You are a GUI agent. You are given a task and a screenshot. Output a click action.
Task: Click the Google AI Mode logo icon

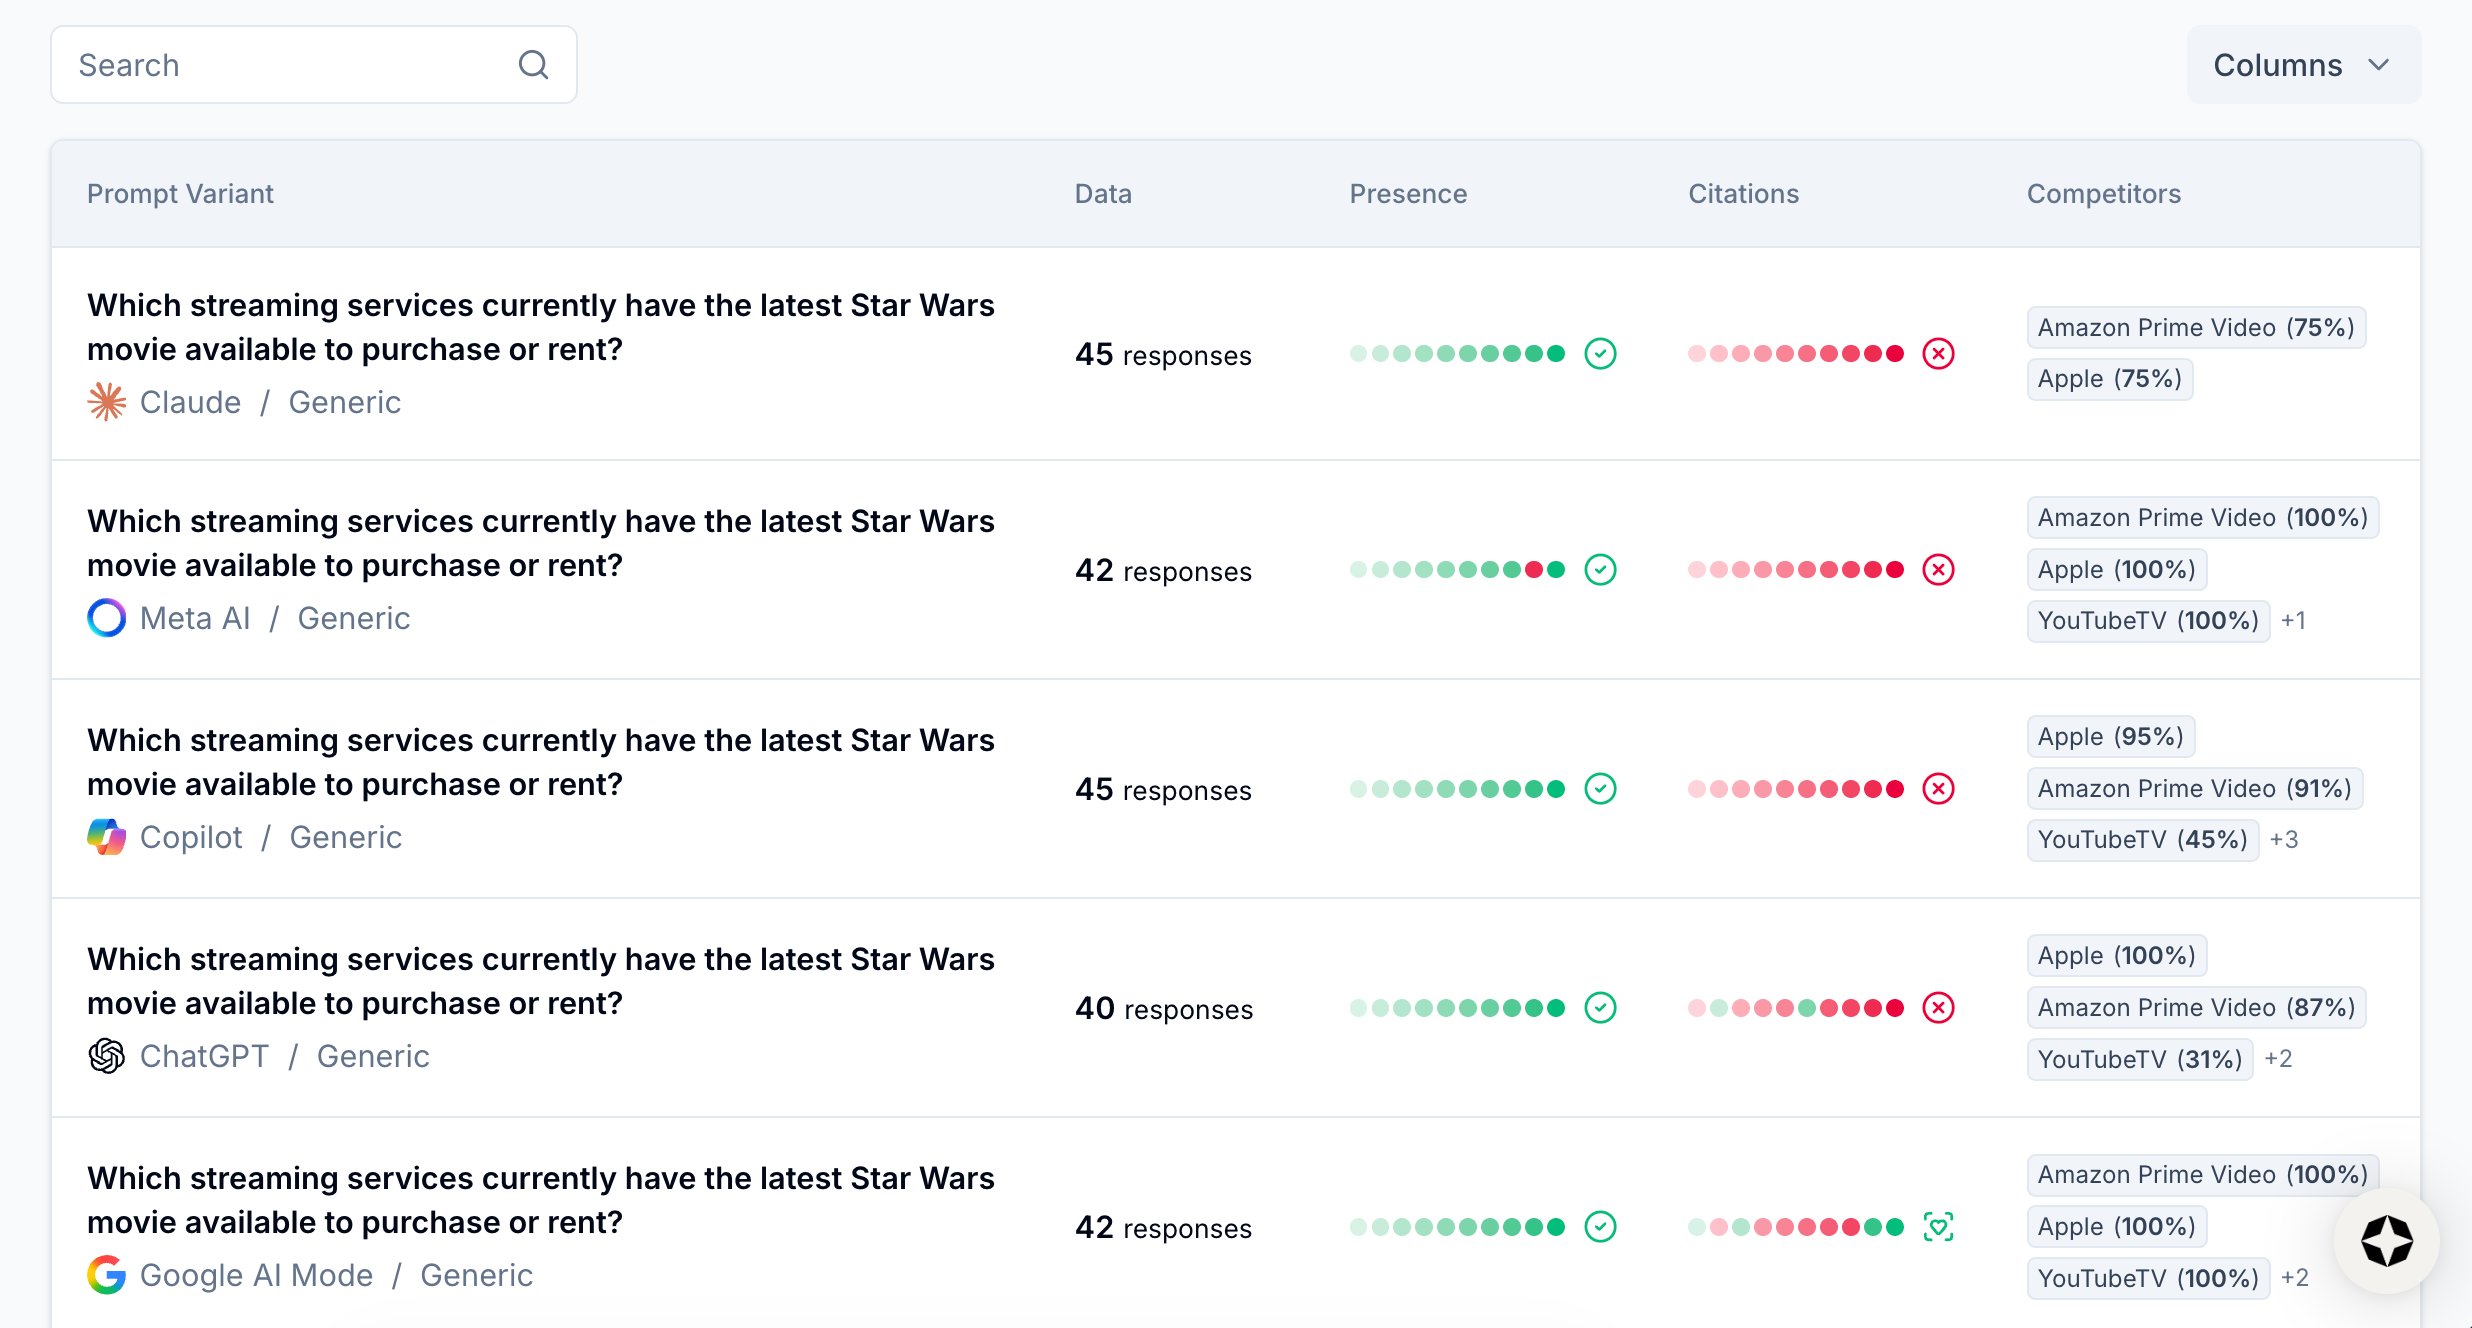tap(107, 1275)
